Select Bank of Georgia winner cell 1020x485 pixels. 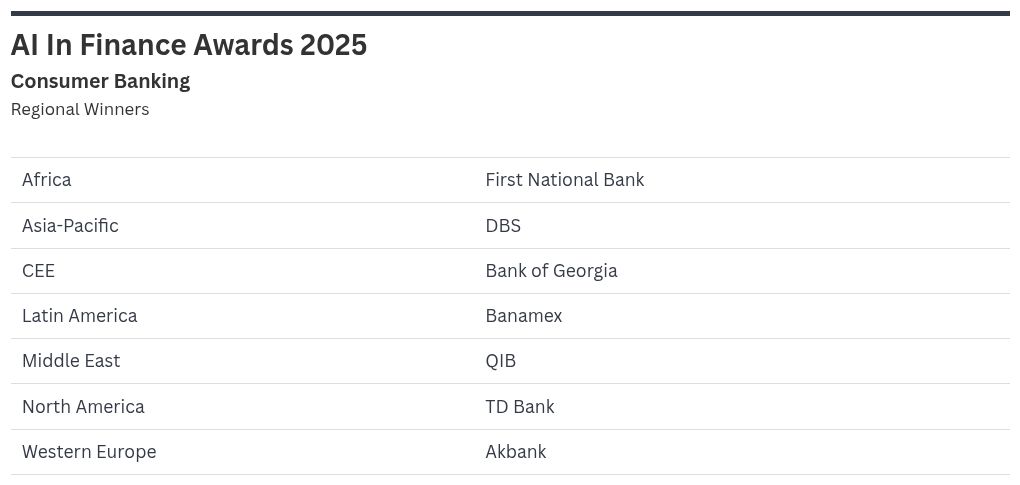(551, 271)
